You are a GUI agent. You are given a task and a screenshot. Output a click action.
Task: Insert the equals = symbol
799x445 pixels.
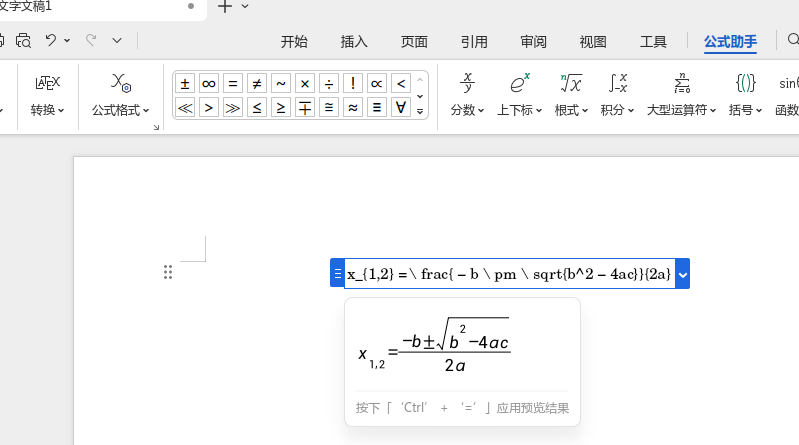pyautogui.click(x=233, y=84)
